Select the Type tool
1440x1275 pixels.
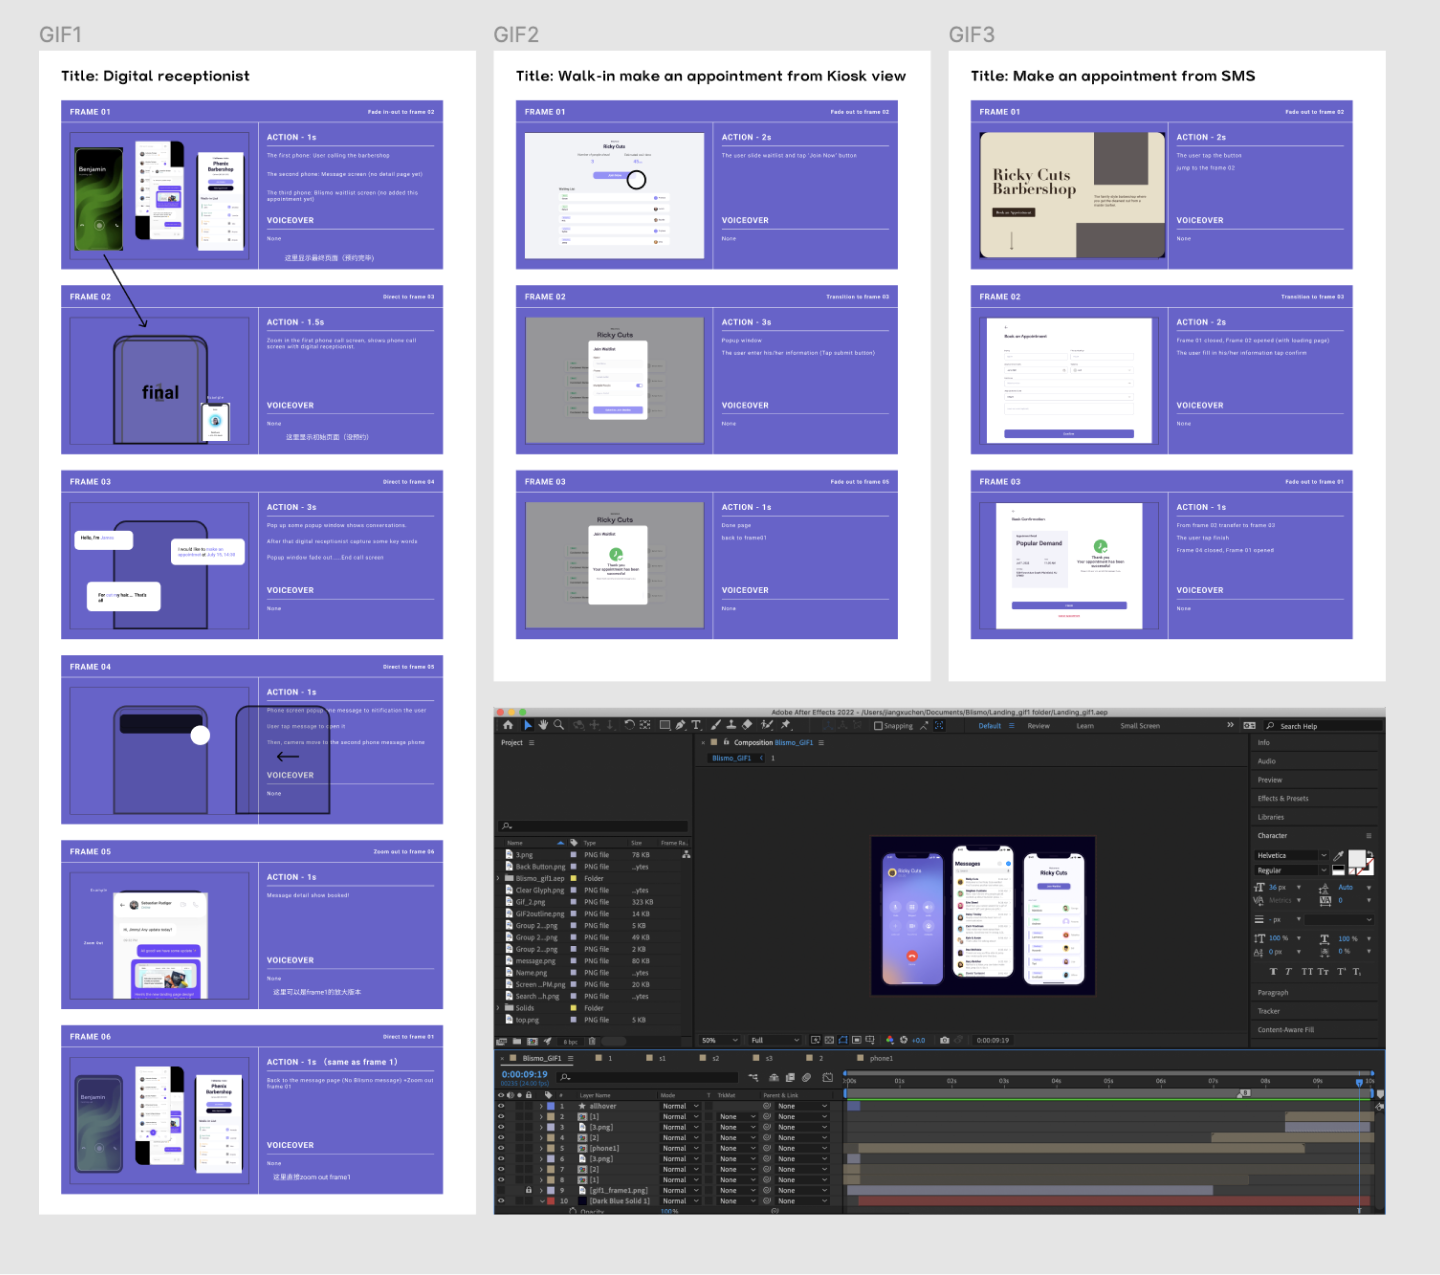[x=696, y=725]
